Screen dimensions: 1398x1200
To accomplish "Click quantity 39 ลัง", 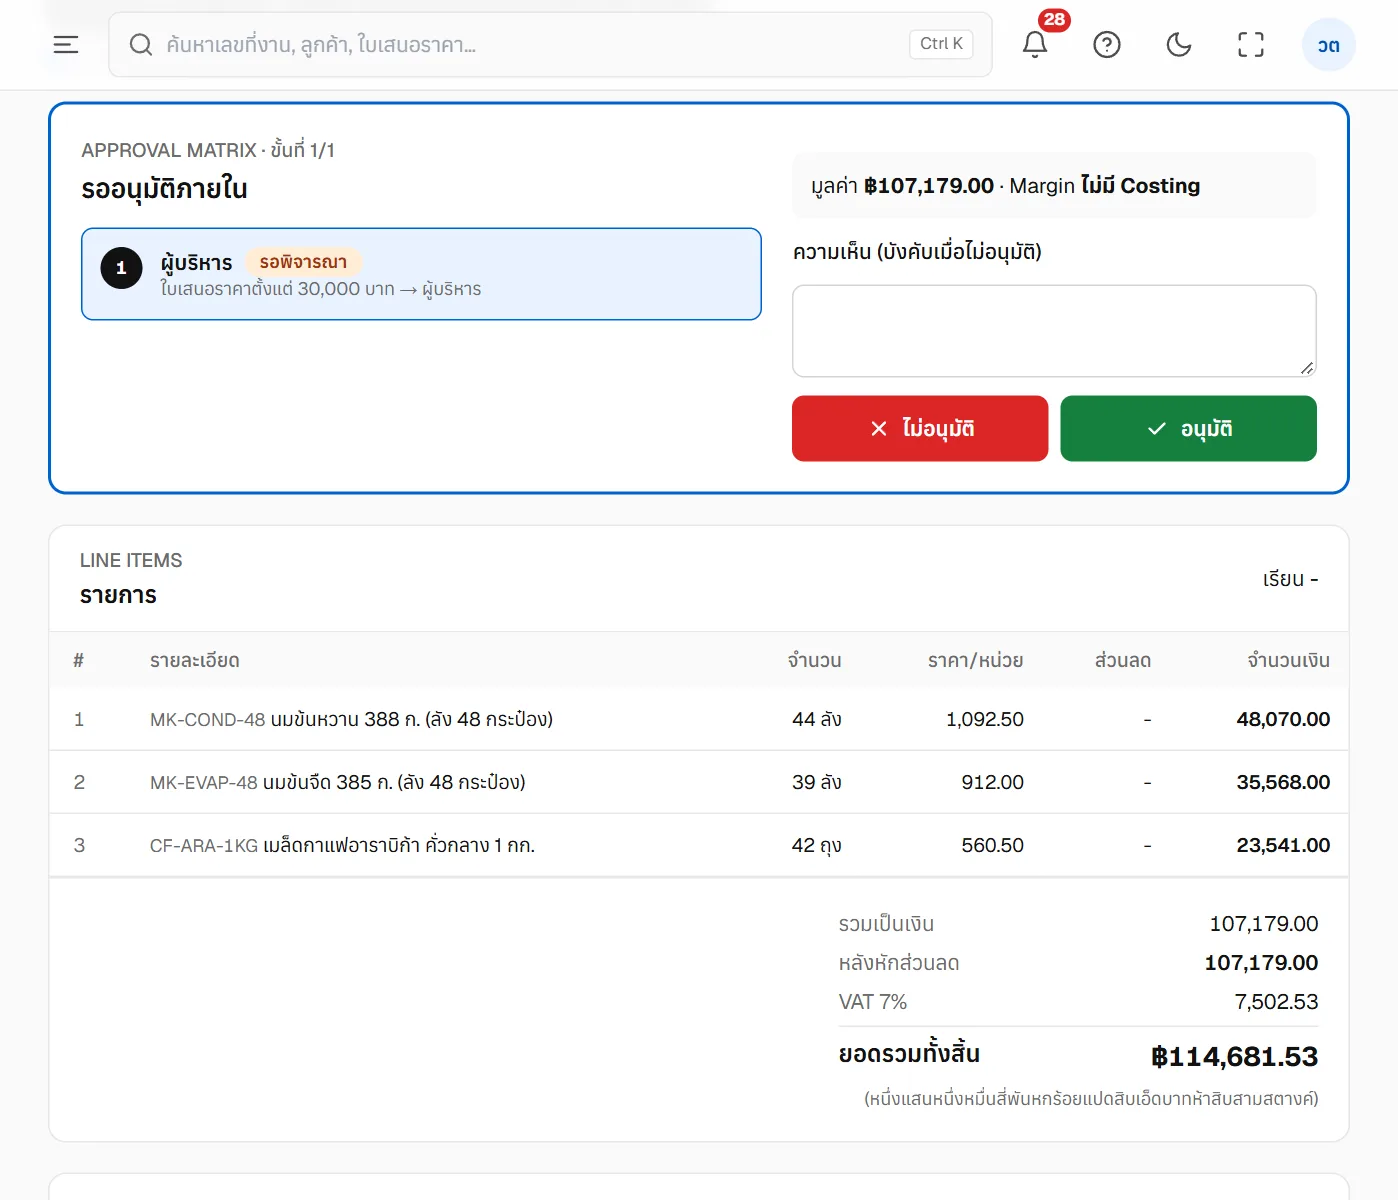I will [x=816, y=782].
